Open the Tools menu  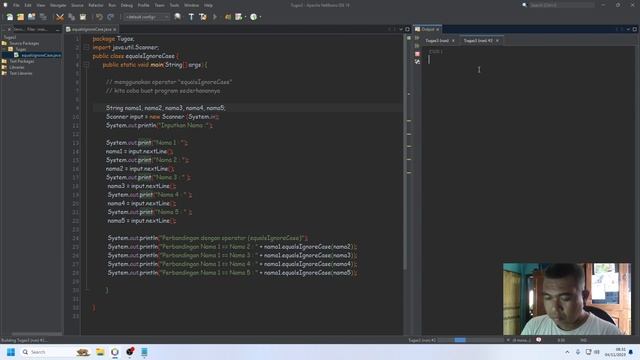point(174,5)
